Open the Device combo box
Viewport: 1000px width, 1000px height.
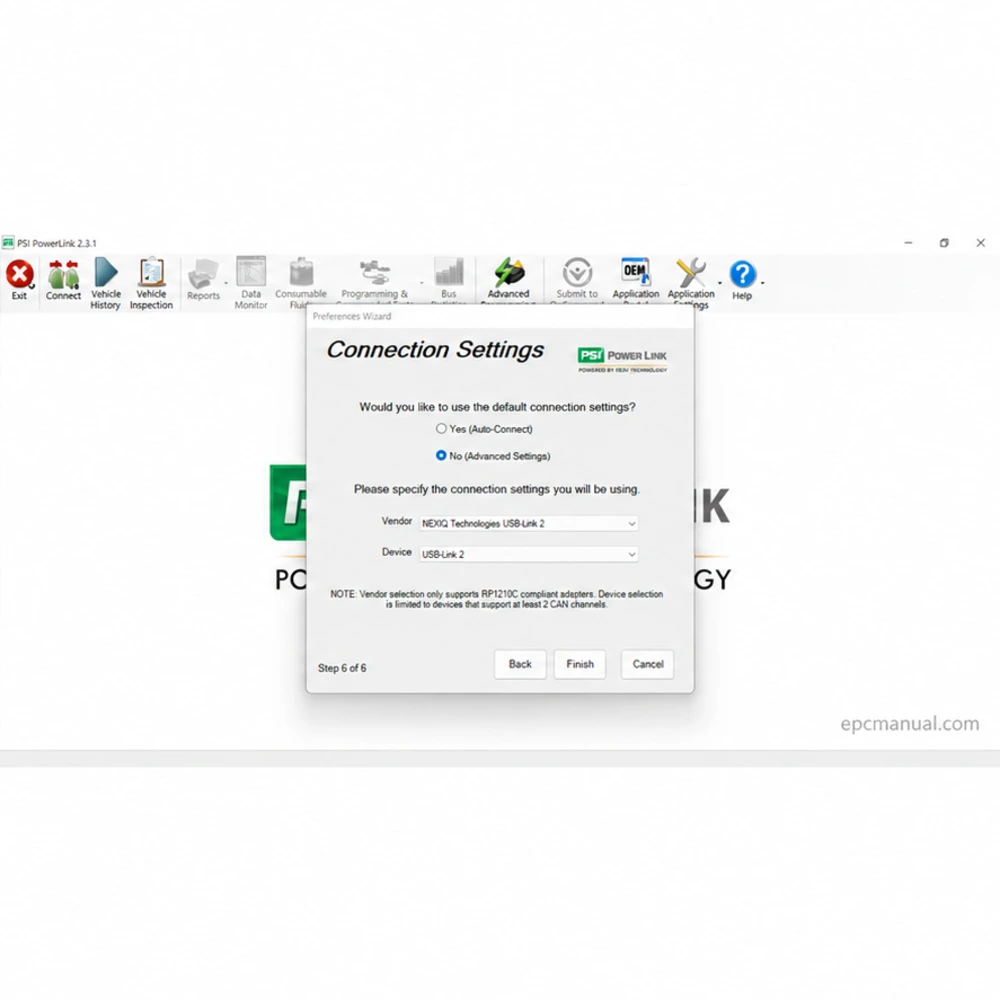[528, 554]
